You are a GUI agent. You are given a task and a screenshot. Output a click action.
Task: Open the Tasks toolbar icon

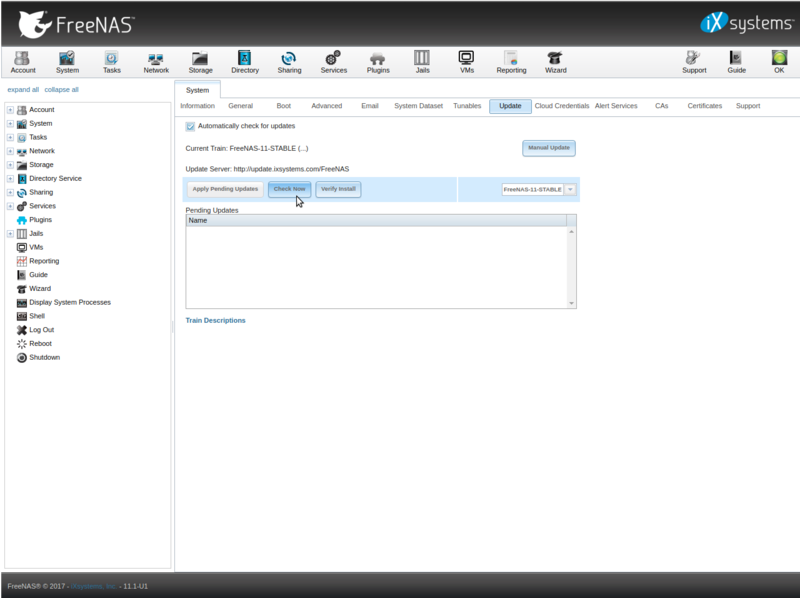[112, 62]
